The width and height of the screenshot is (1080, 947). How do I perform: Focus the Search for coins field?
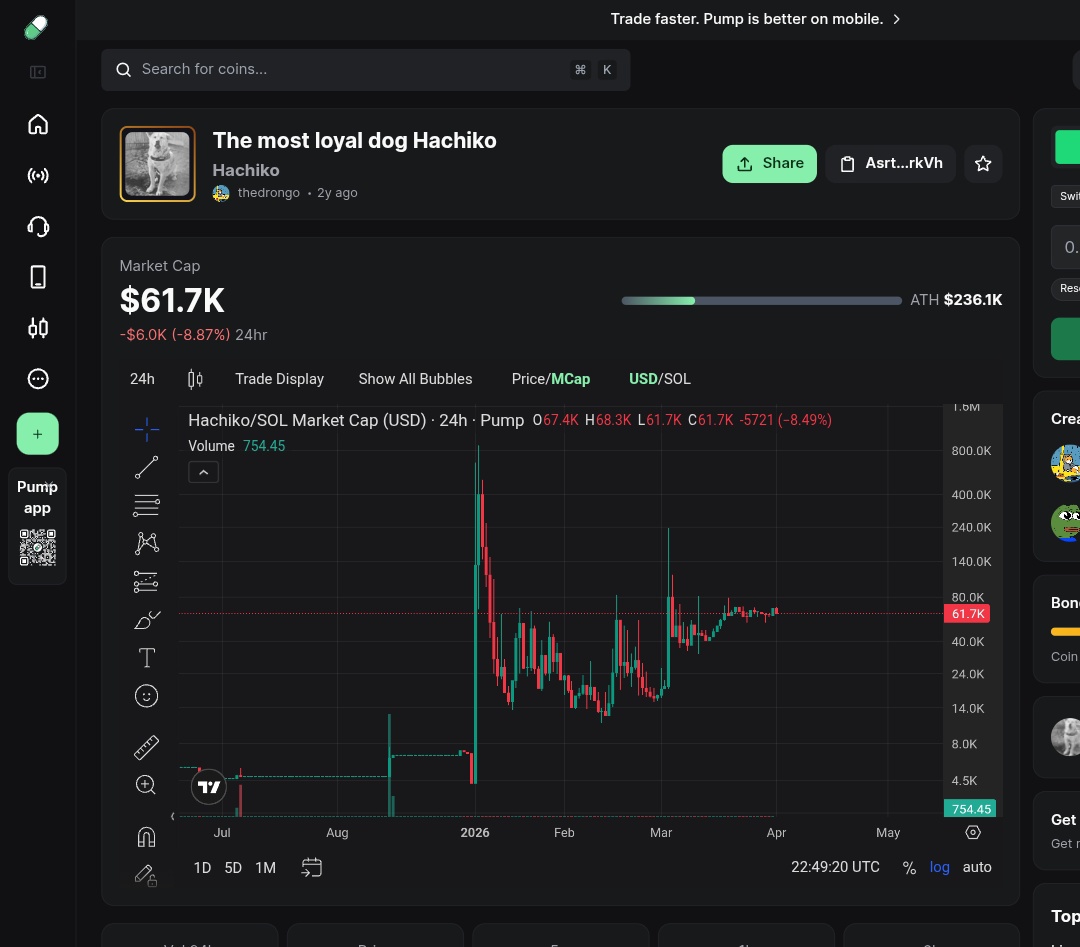pyautogui.click(x=365, y=70)
